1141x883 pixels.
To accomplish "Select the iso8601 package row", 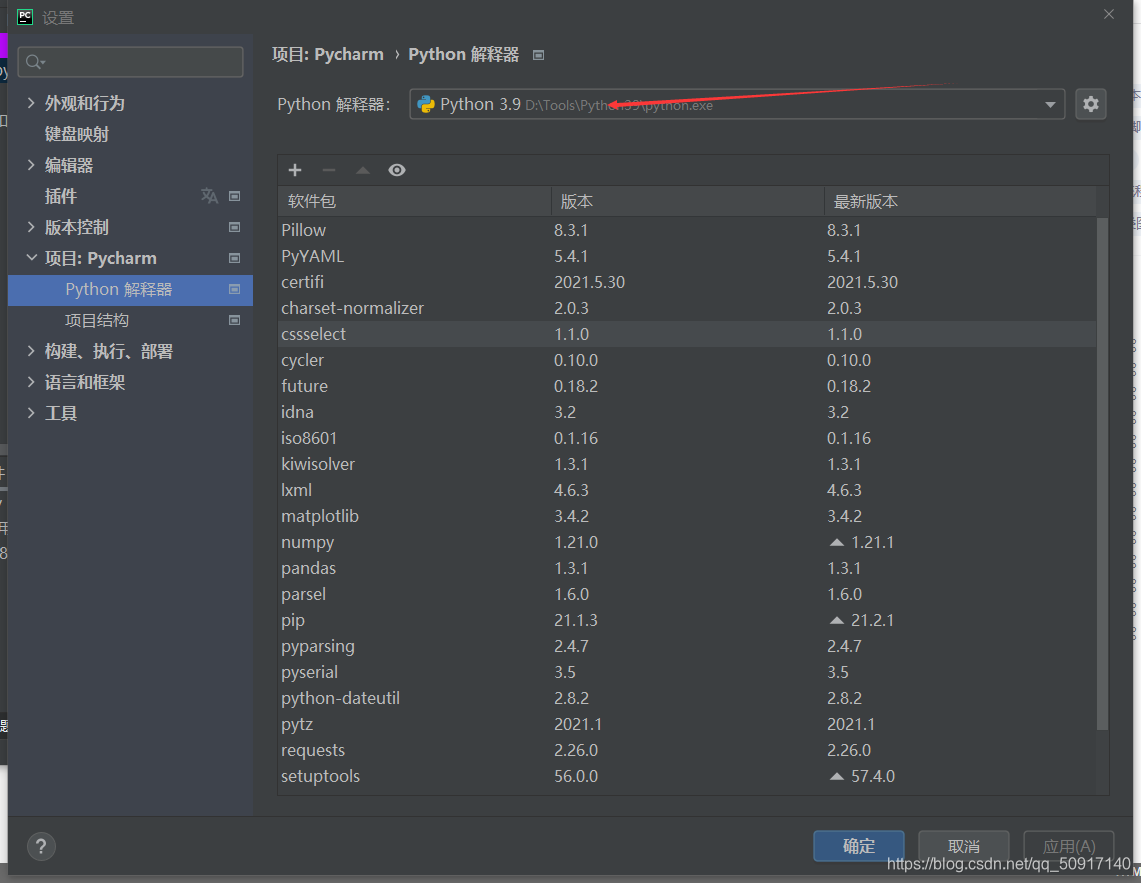I will [x=687, y=438].
